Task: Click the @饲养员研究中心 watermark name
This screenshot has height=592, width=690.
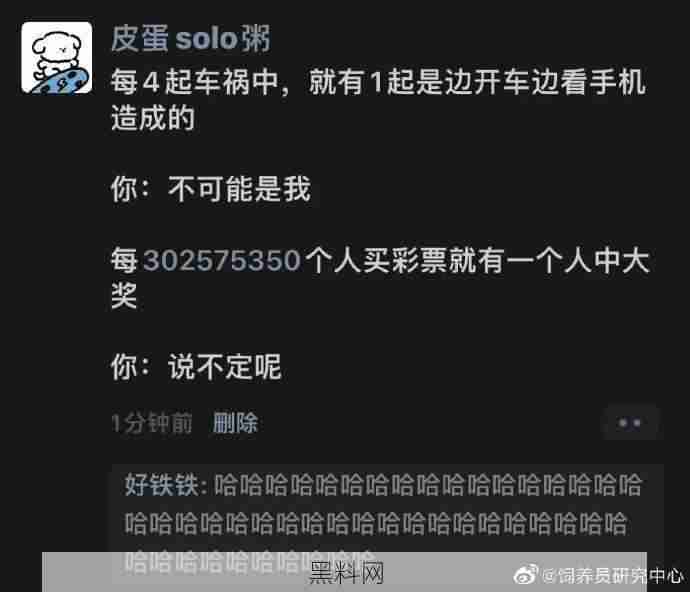Action: click(613, 575)
